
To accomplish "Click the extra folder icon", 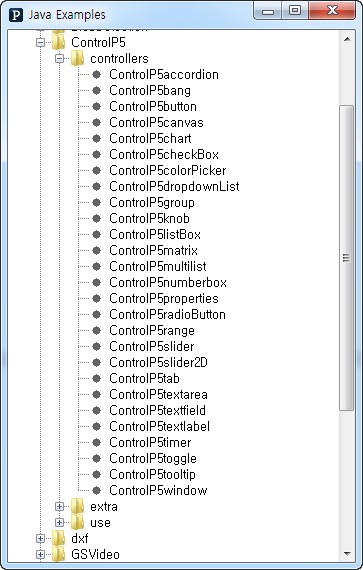I will click(x=77, y=506).
